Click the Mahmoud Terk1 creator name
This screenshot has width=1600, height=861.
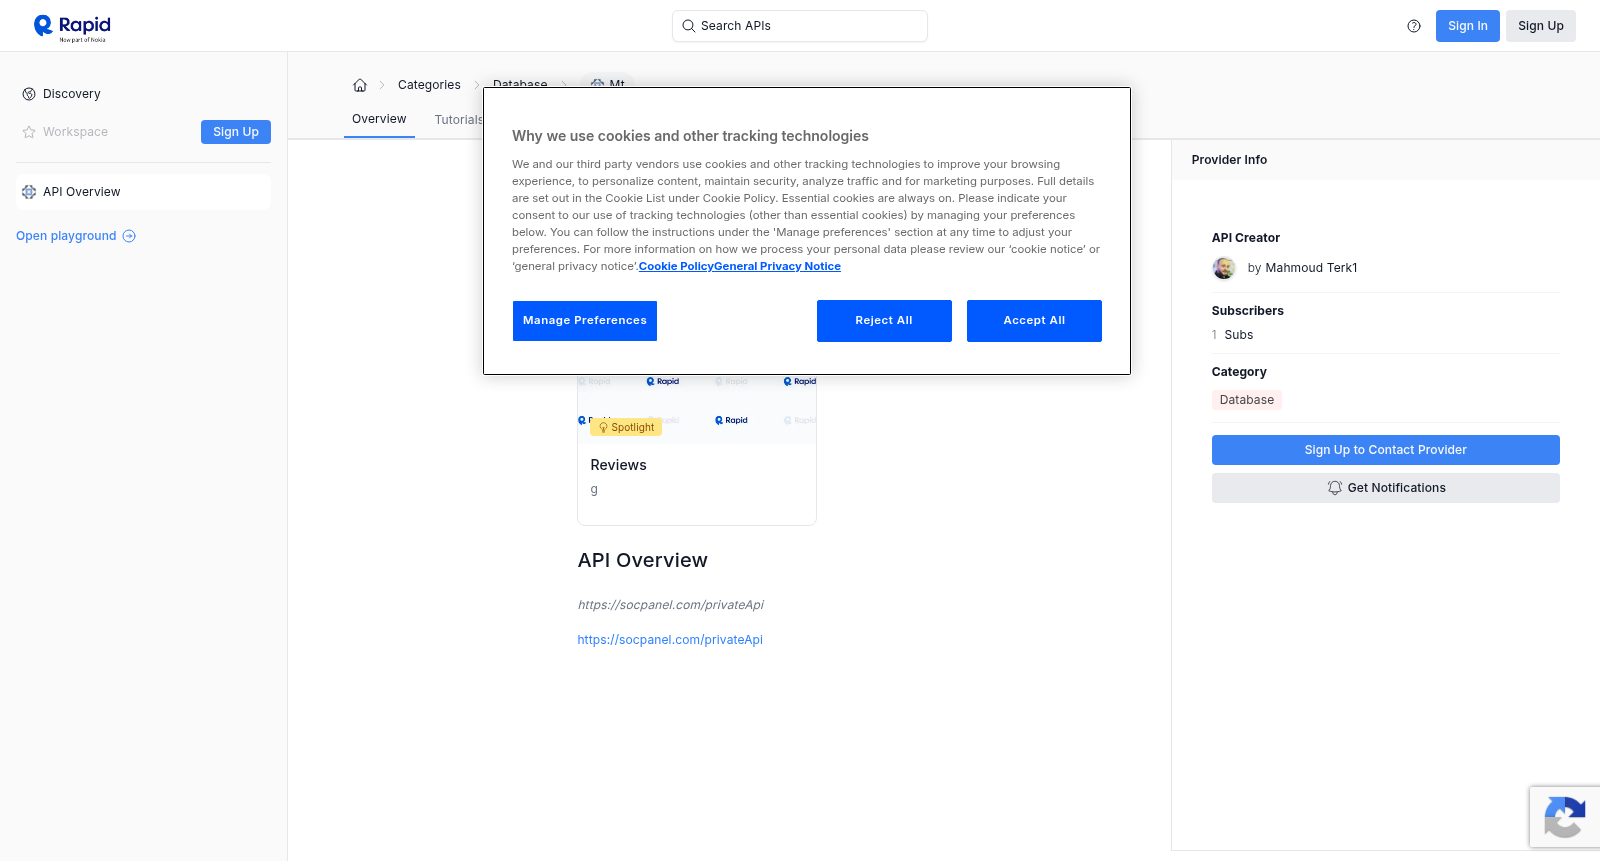pyautogui.click(x=1311, y=268)
